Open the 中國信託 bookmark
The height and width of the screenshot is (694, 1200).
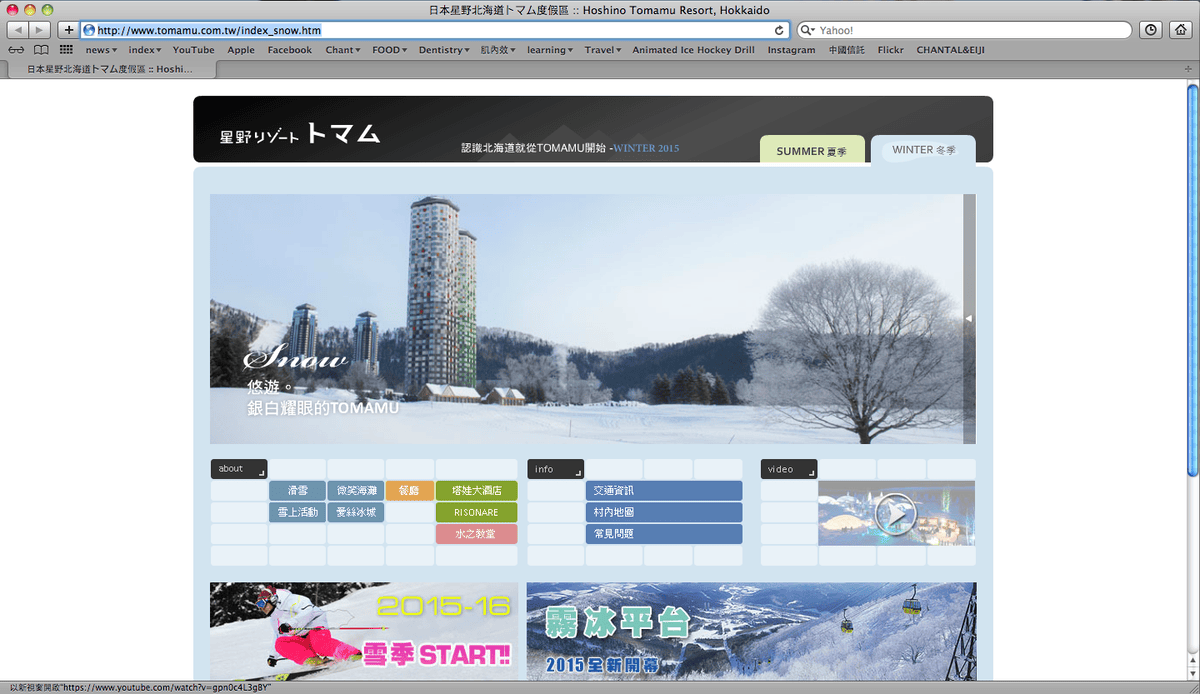[x=847, y=49]
